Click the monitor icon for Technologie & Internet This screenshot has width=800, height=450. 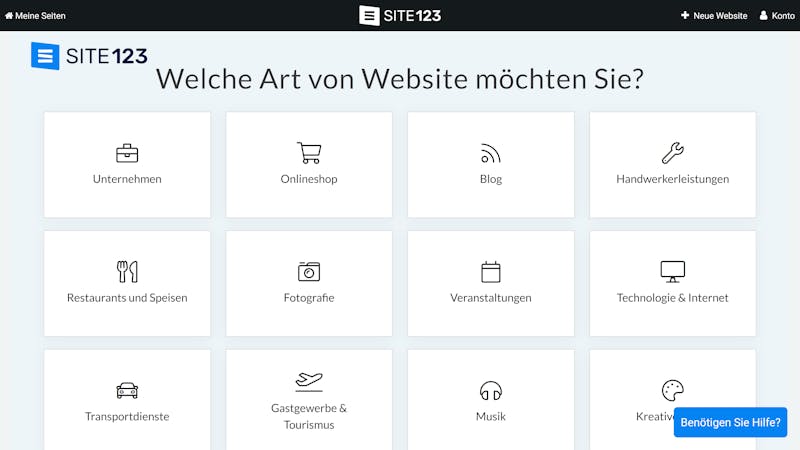[672, 271]
